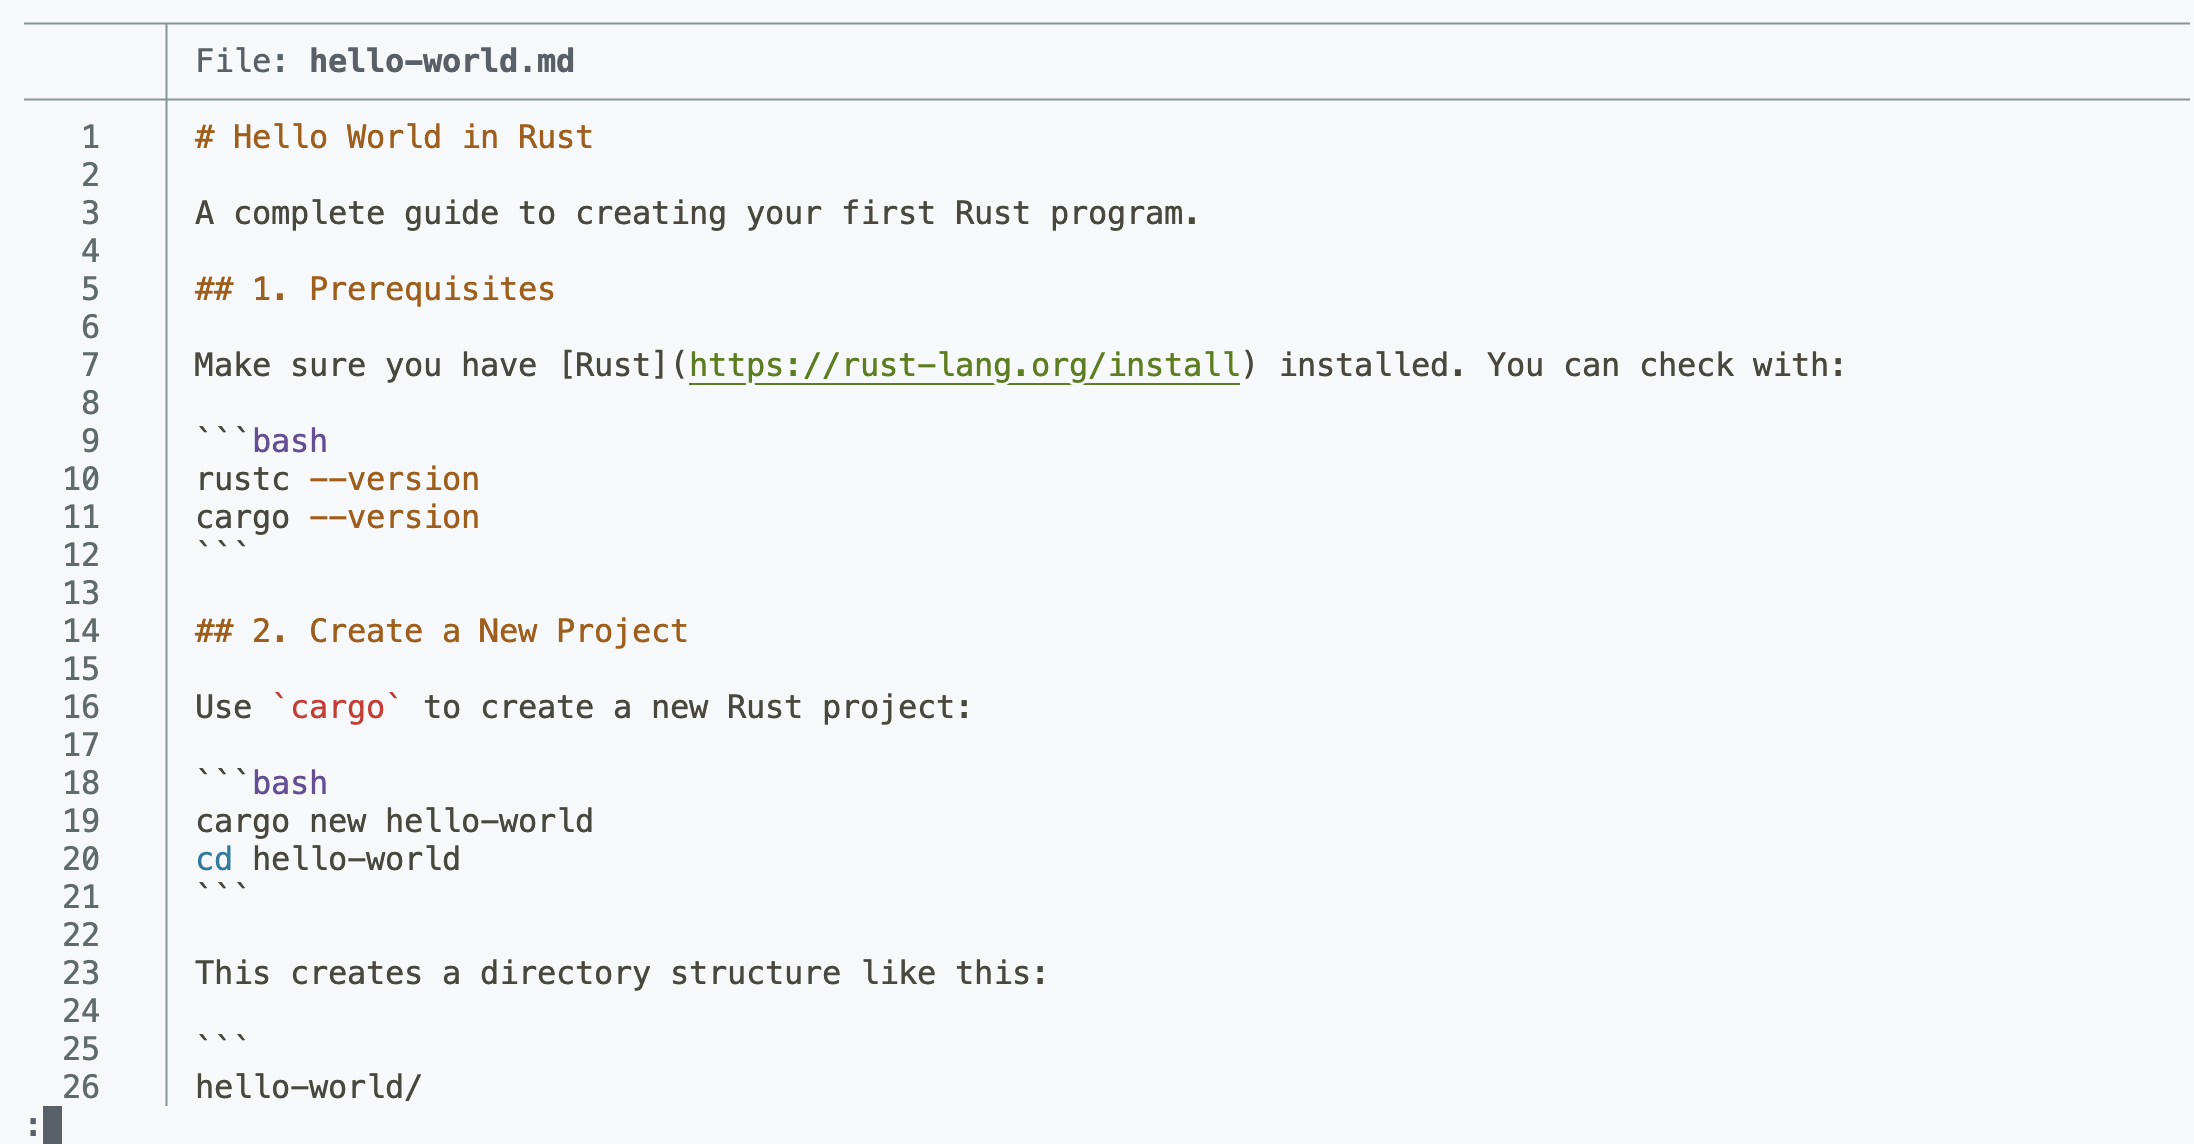Click the inline `cargo` code word

coord(337,707)
